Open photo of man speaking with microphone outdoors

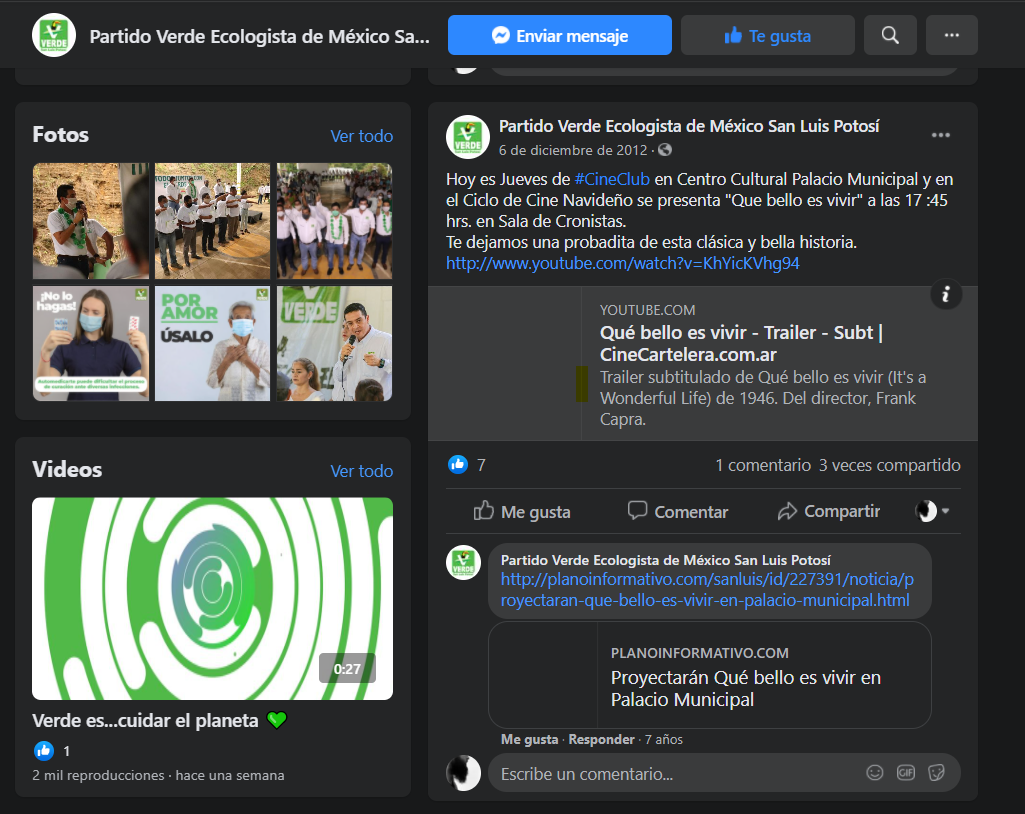tap(91, 221)
